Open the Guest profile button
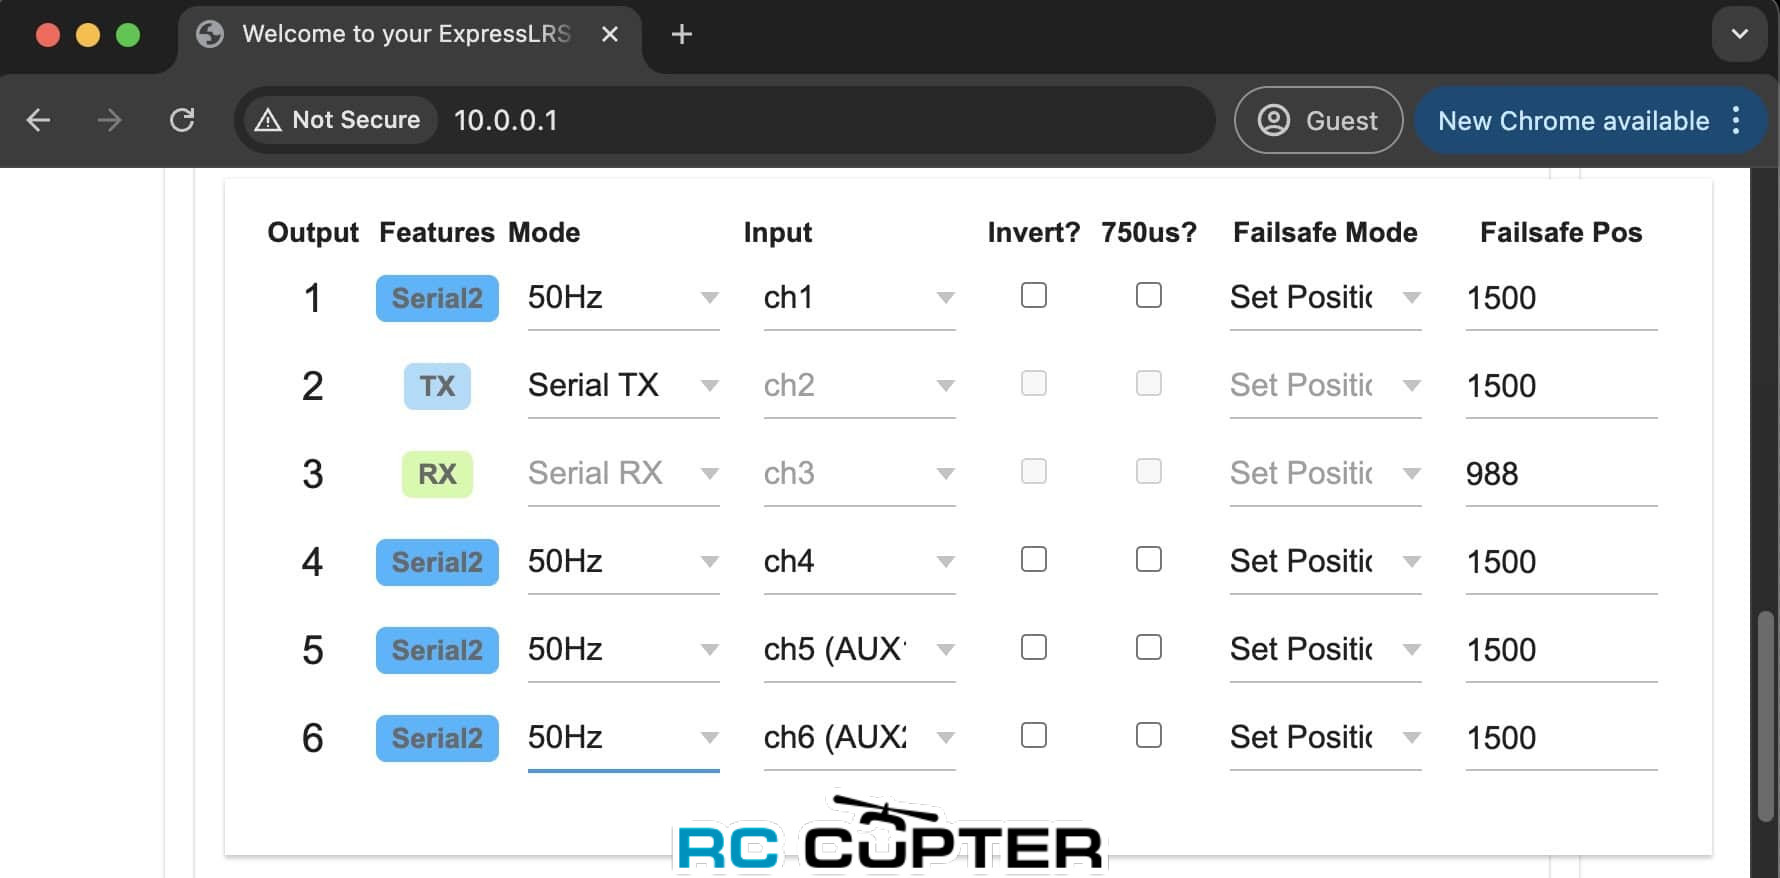The height and width of the screenshot is (878, 1780). (1318, 120)
